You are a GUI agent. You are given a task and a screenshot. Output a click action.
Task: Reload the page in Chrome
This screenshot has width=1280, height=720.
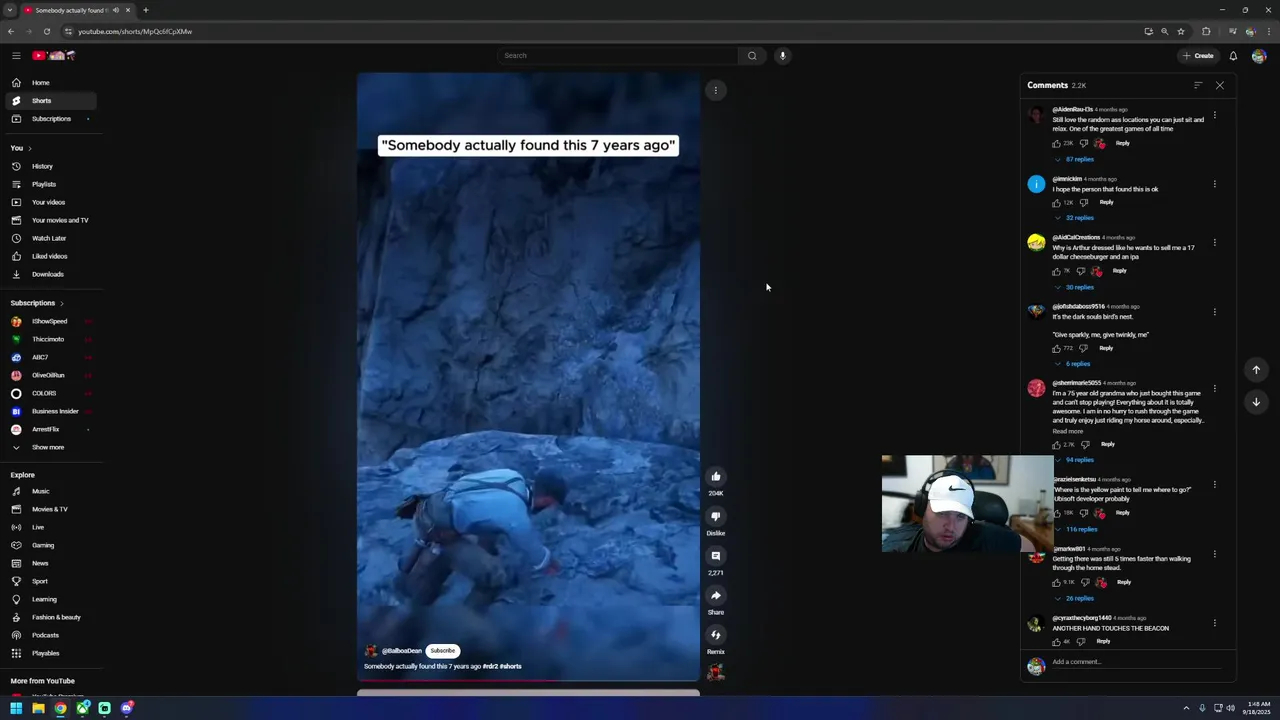(x=46, y=31)
